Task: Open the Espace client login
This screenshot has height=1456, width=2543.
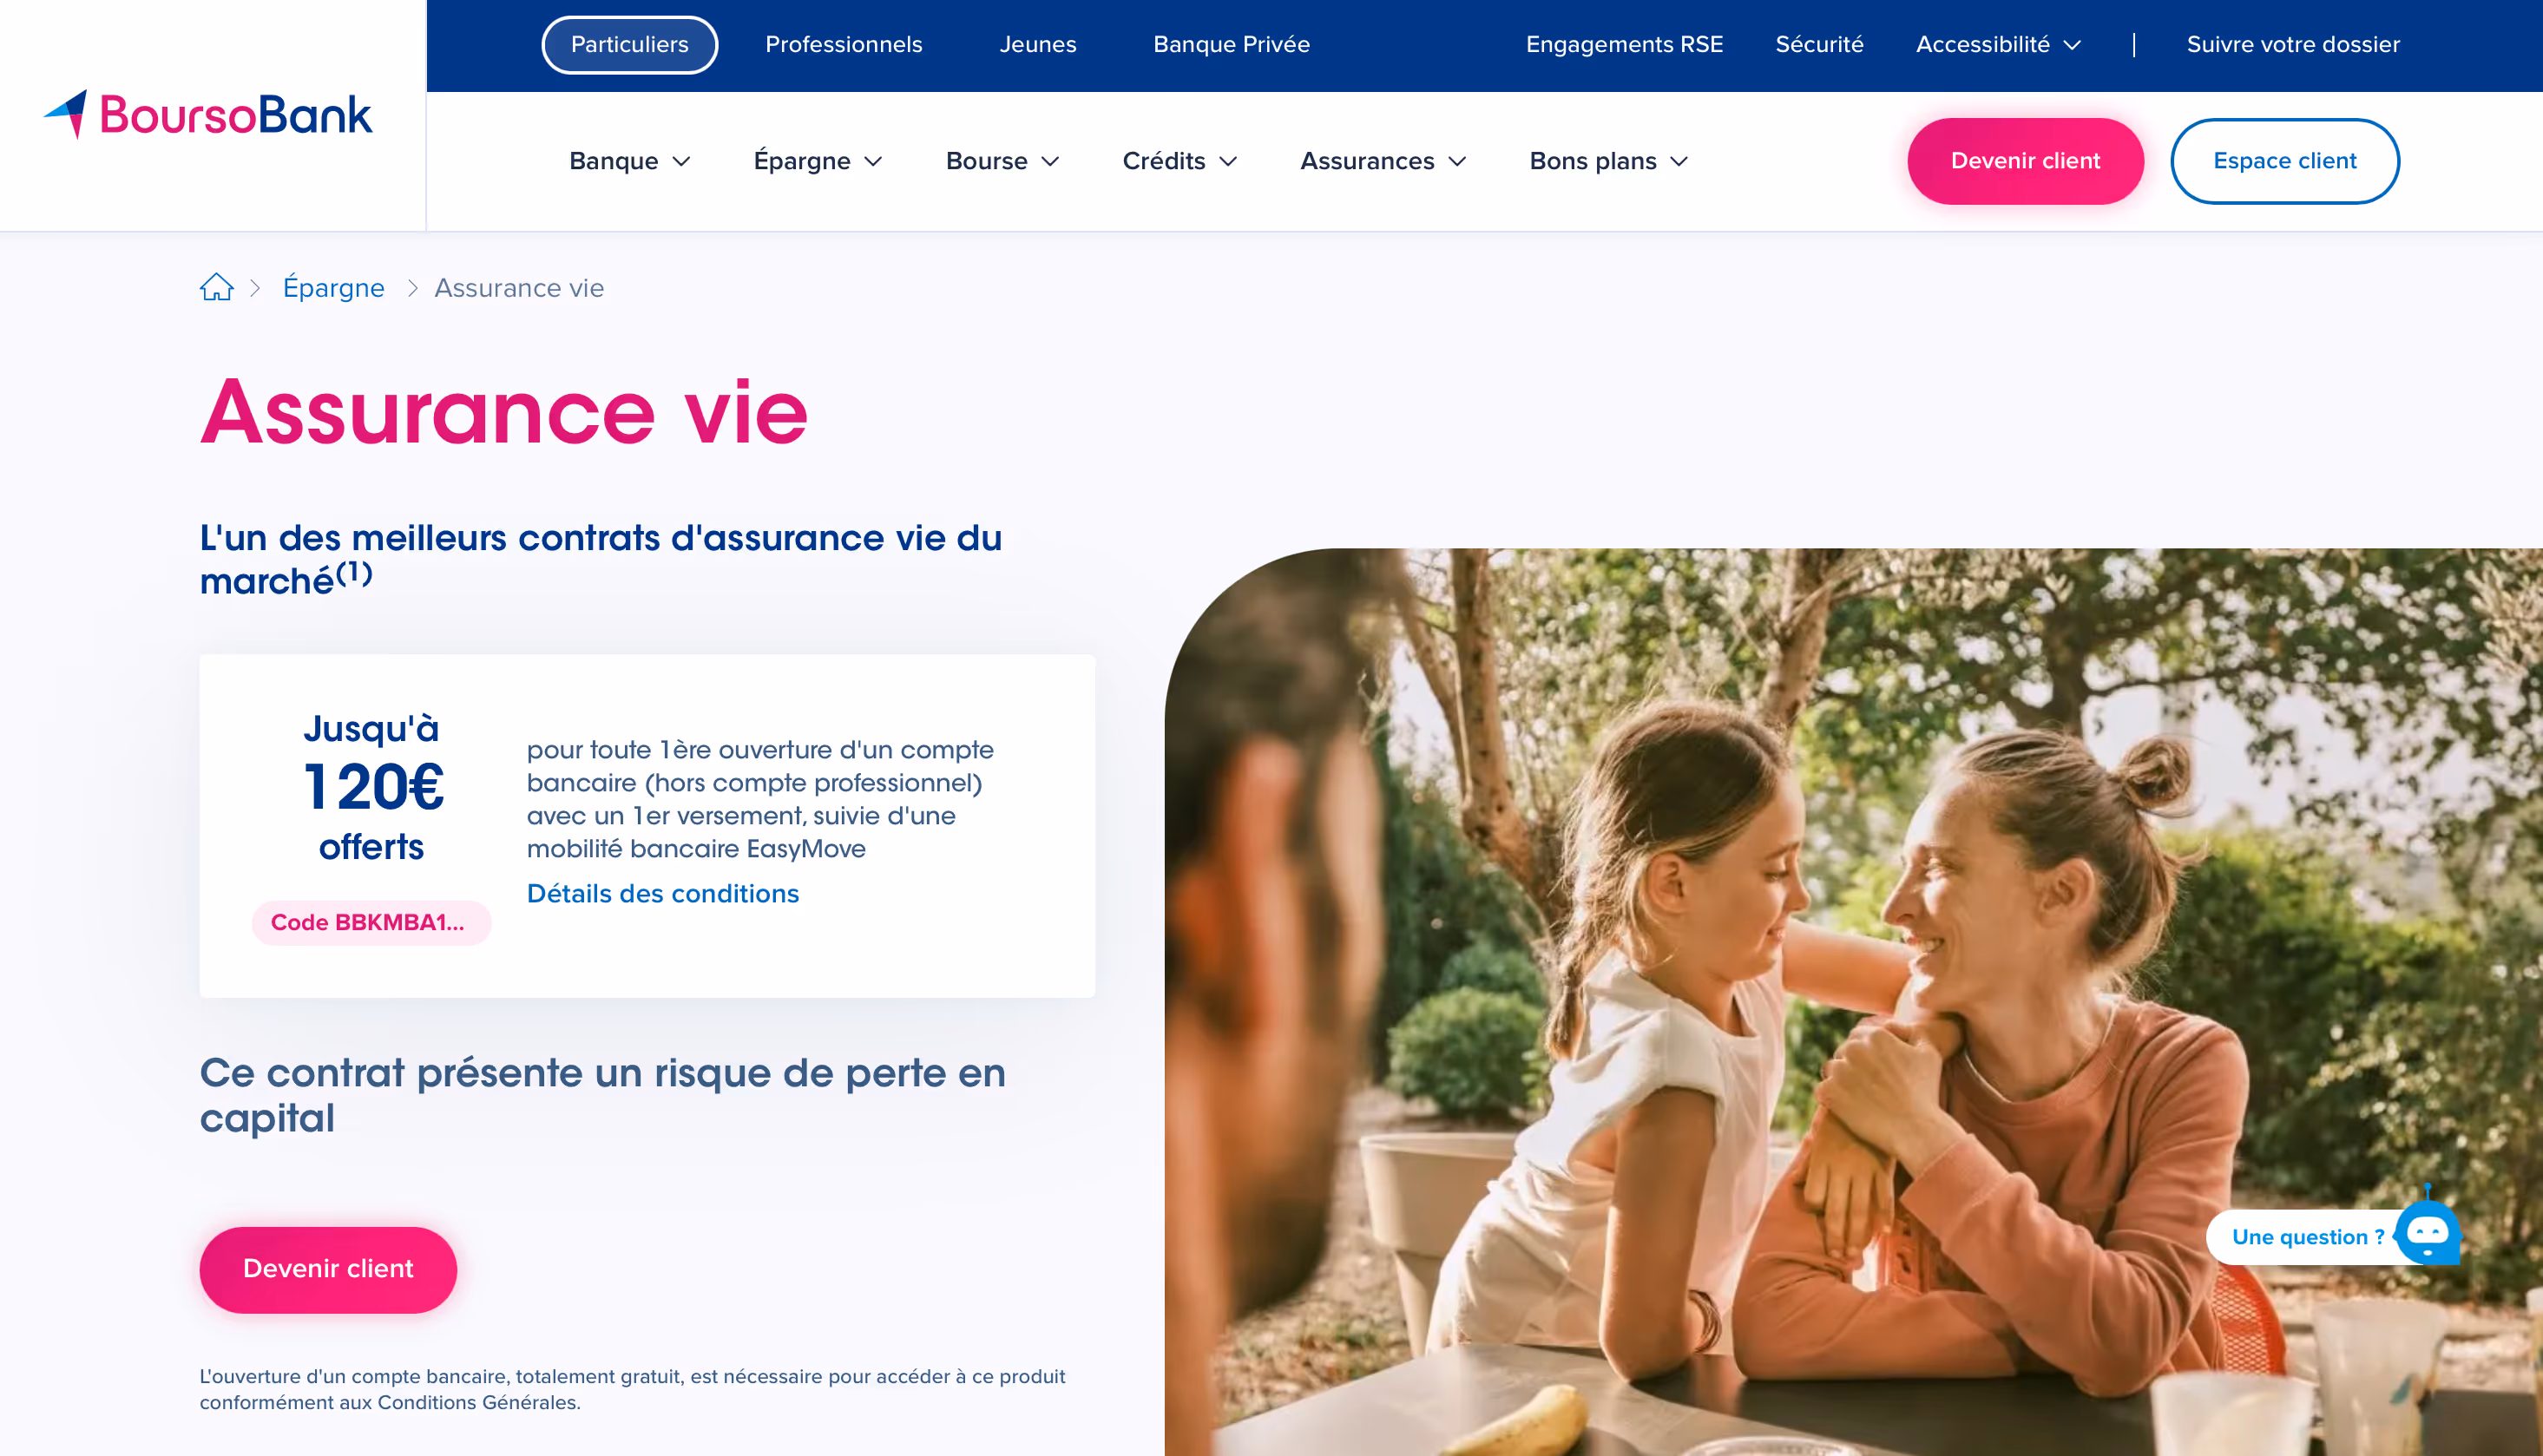Action: (2284, 161)
